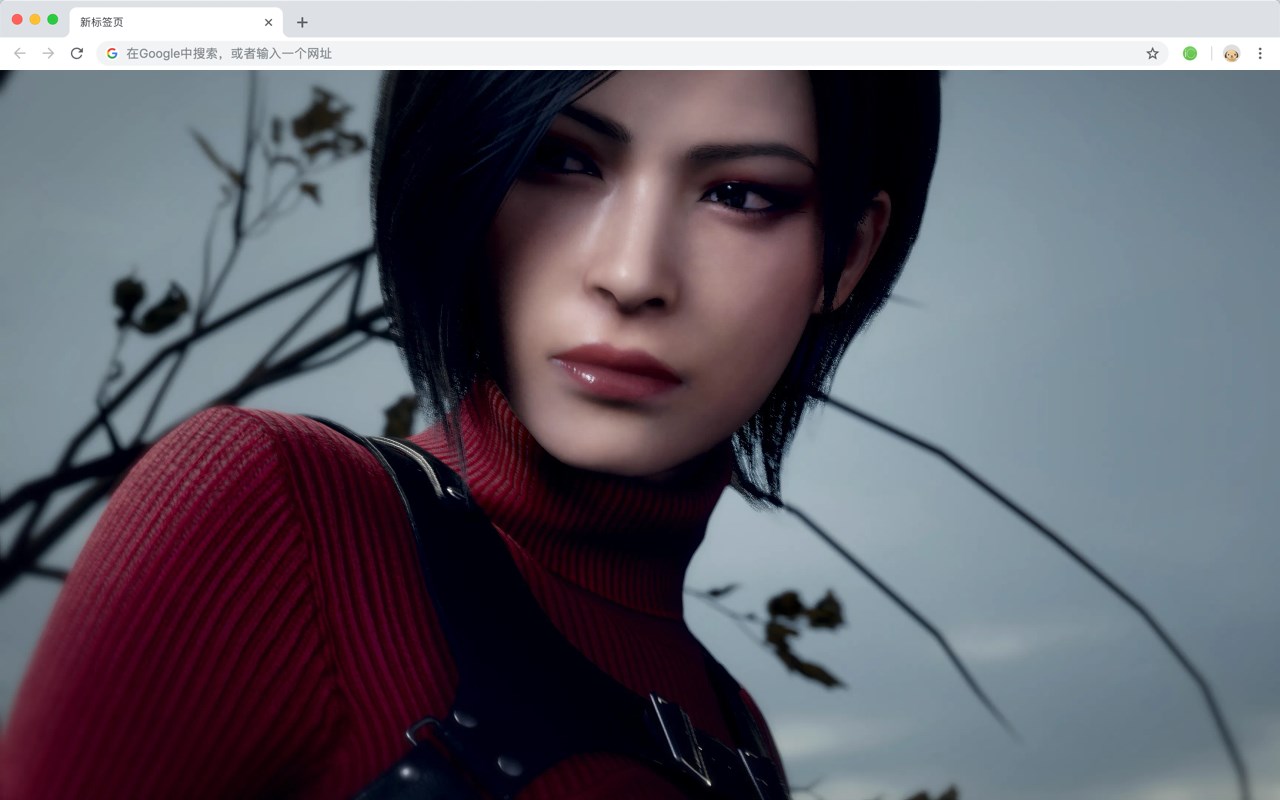Click the Google logo in address bar
1280x800 pixels.
pos(112,53)
